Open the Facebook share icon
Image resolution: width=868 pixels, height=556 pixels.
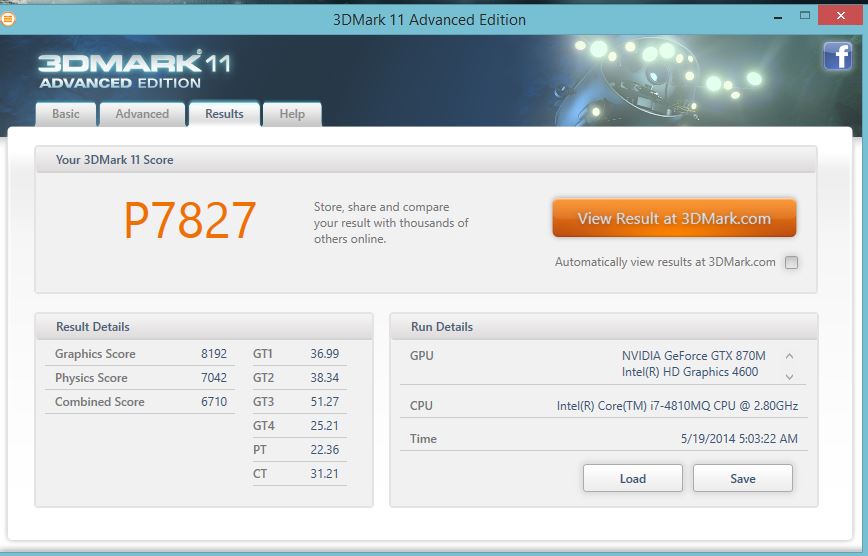pyautogui.click(x=838, y=56)
